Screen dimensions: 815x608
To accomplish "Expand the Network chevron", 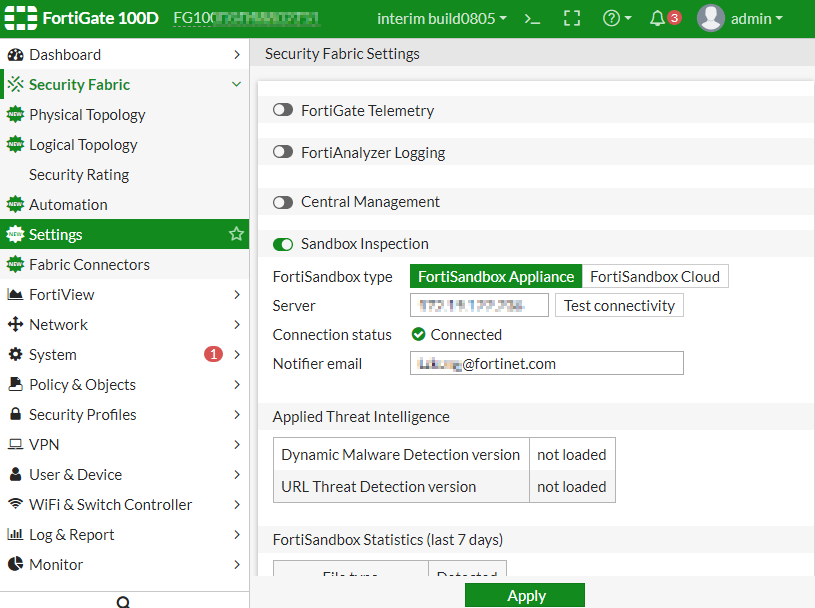I will pyautogui.click(x=237, y=325).
